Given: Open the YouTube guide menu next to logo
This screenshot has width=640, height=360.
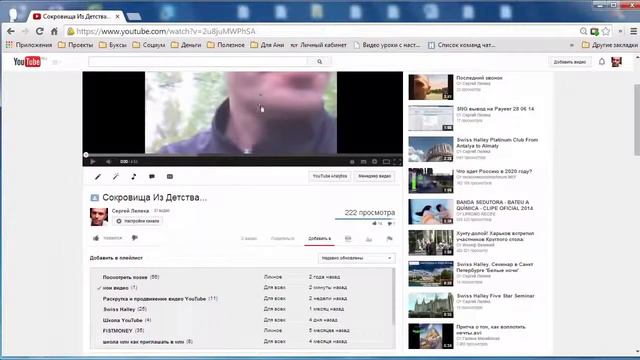Looking at the screenshot, I should [x=56, y=62].
